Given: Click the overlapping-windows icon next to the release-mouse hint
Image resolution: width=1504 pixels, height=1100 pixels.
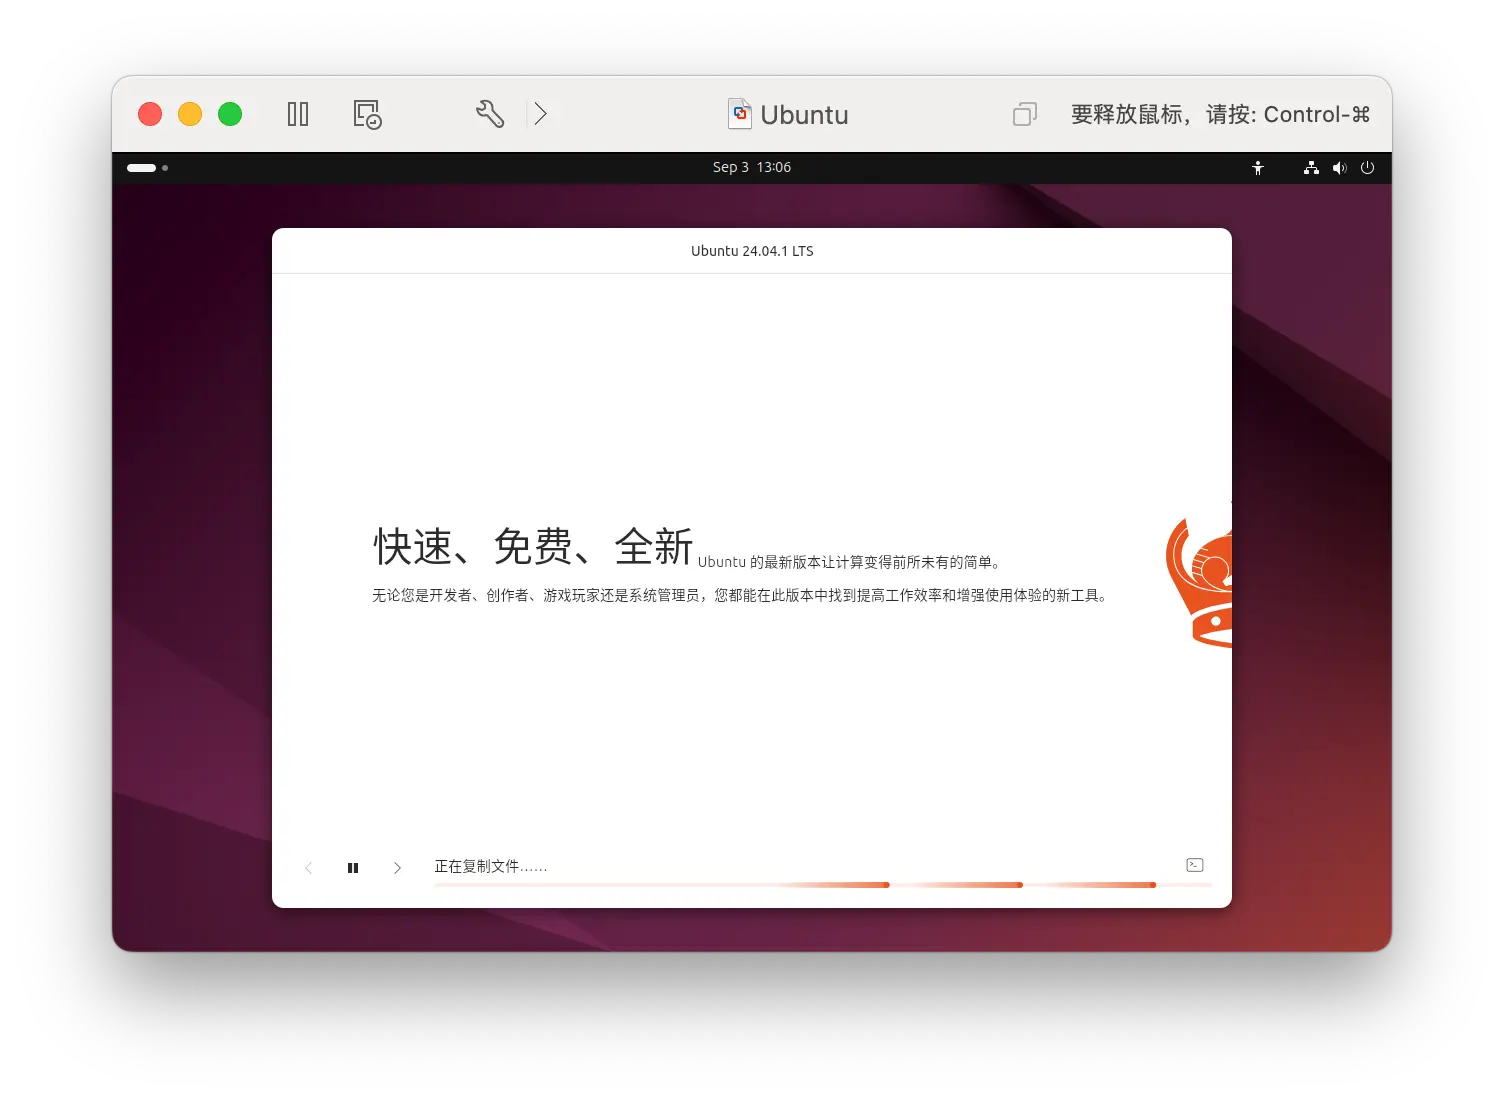Looking at the screenshot, I should point(1025,114).
